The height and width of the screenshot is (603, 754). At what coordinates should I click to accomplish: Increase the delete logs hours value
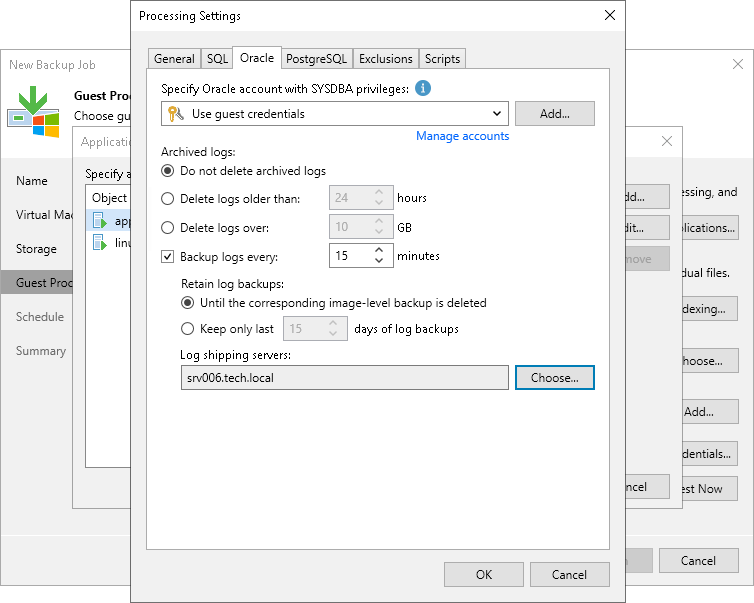[x=379, y=192]
